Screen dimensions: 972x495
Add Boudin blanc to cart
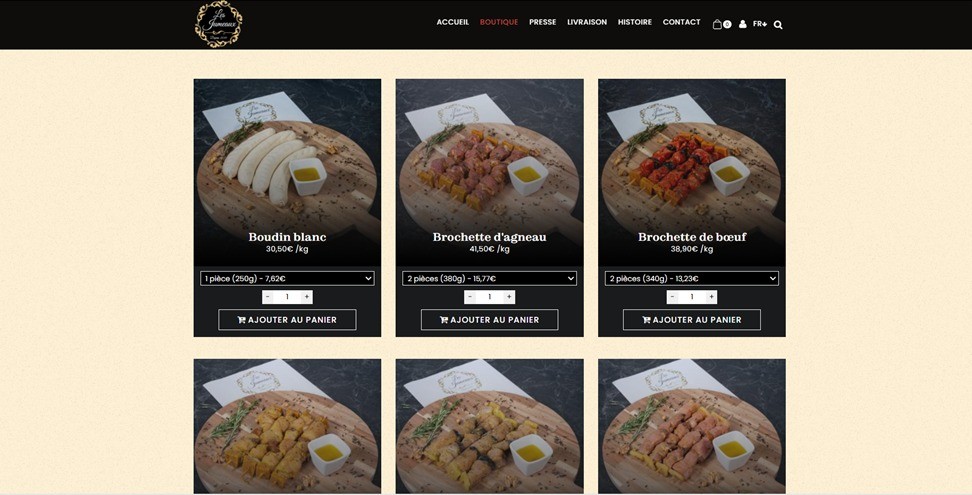(287, 320)
